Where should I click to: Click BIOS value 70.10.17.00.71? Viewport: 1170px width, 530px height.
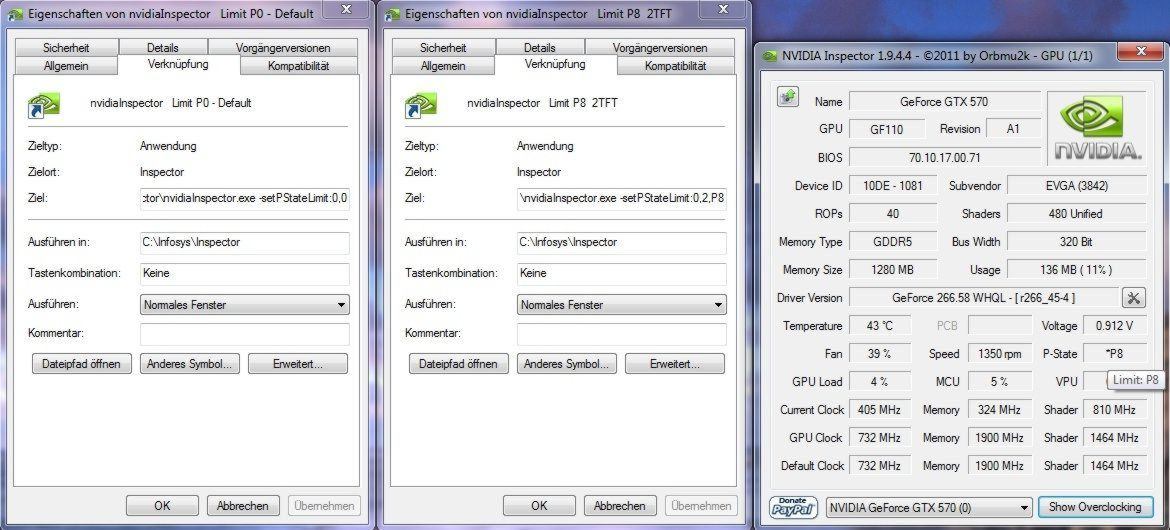(x=945, y=158)
